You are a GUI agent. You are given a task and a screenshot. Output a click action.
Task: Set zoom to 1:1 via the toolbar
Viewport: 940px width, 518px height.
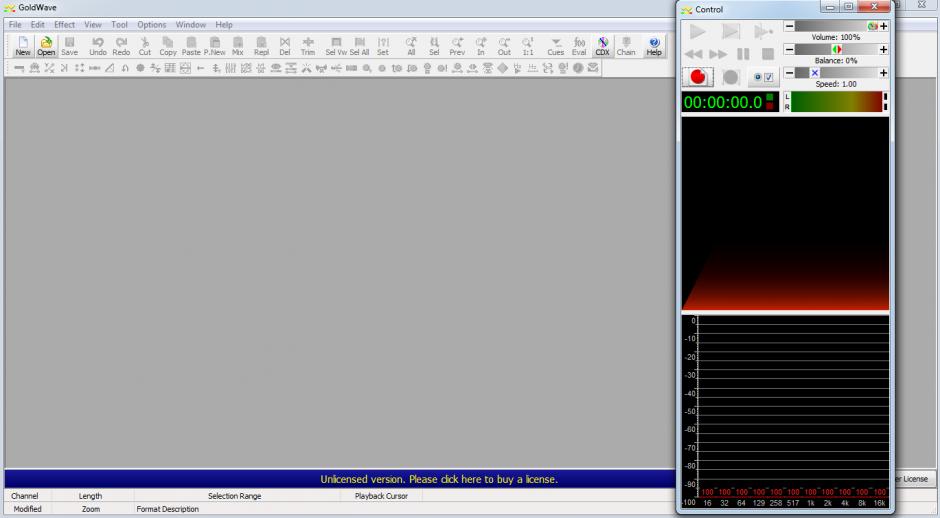528,46
